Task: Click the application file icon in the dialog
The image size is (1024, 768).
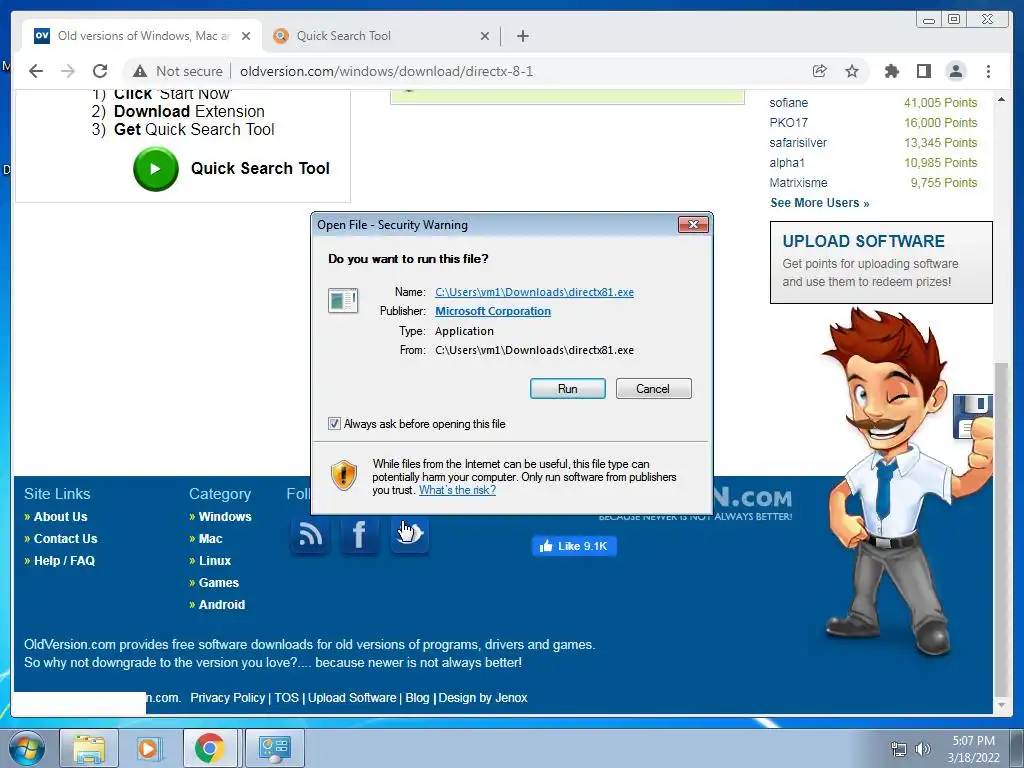Action: pos(343,301)
